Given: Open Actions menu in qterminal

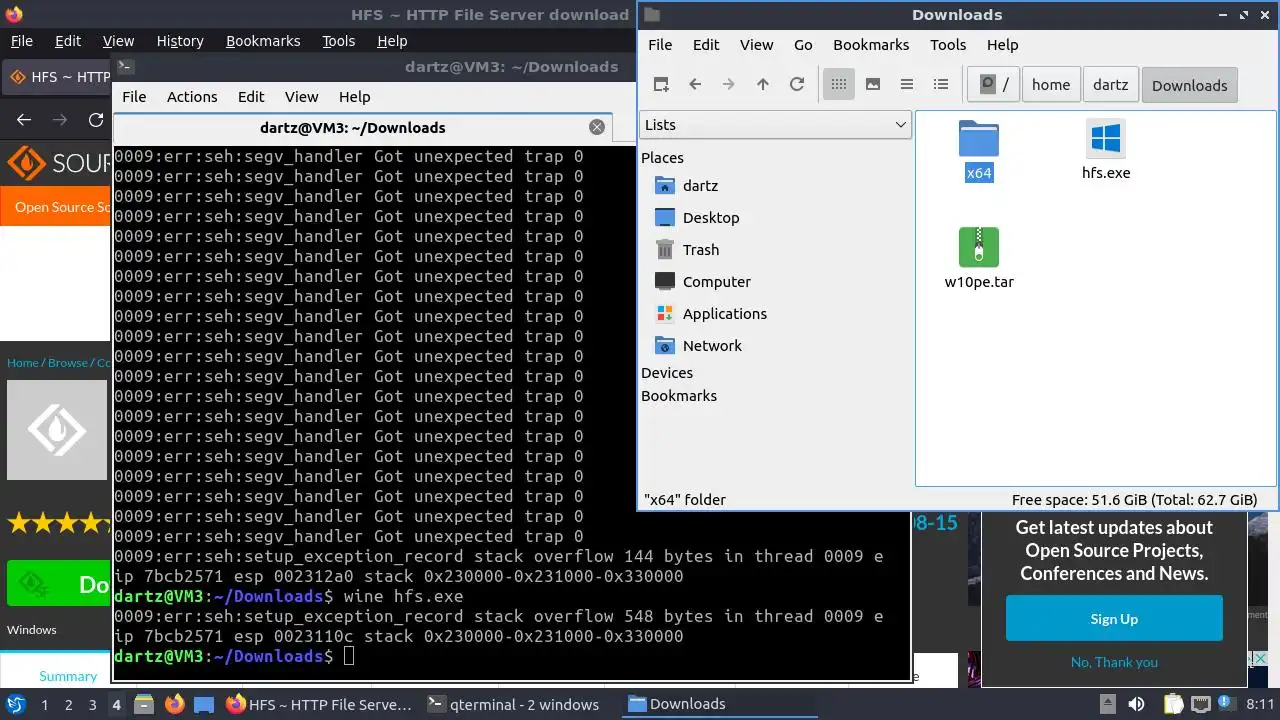Looking at the screenshot, I should tap(192, 97).
